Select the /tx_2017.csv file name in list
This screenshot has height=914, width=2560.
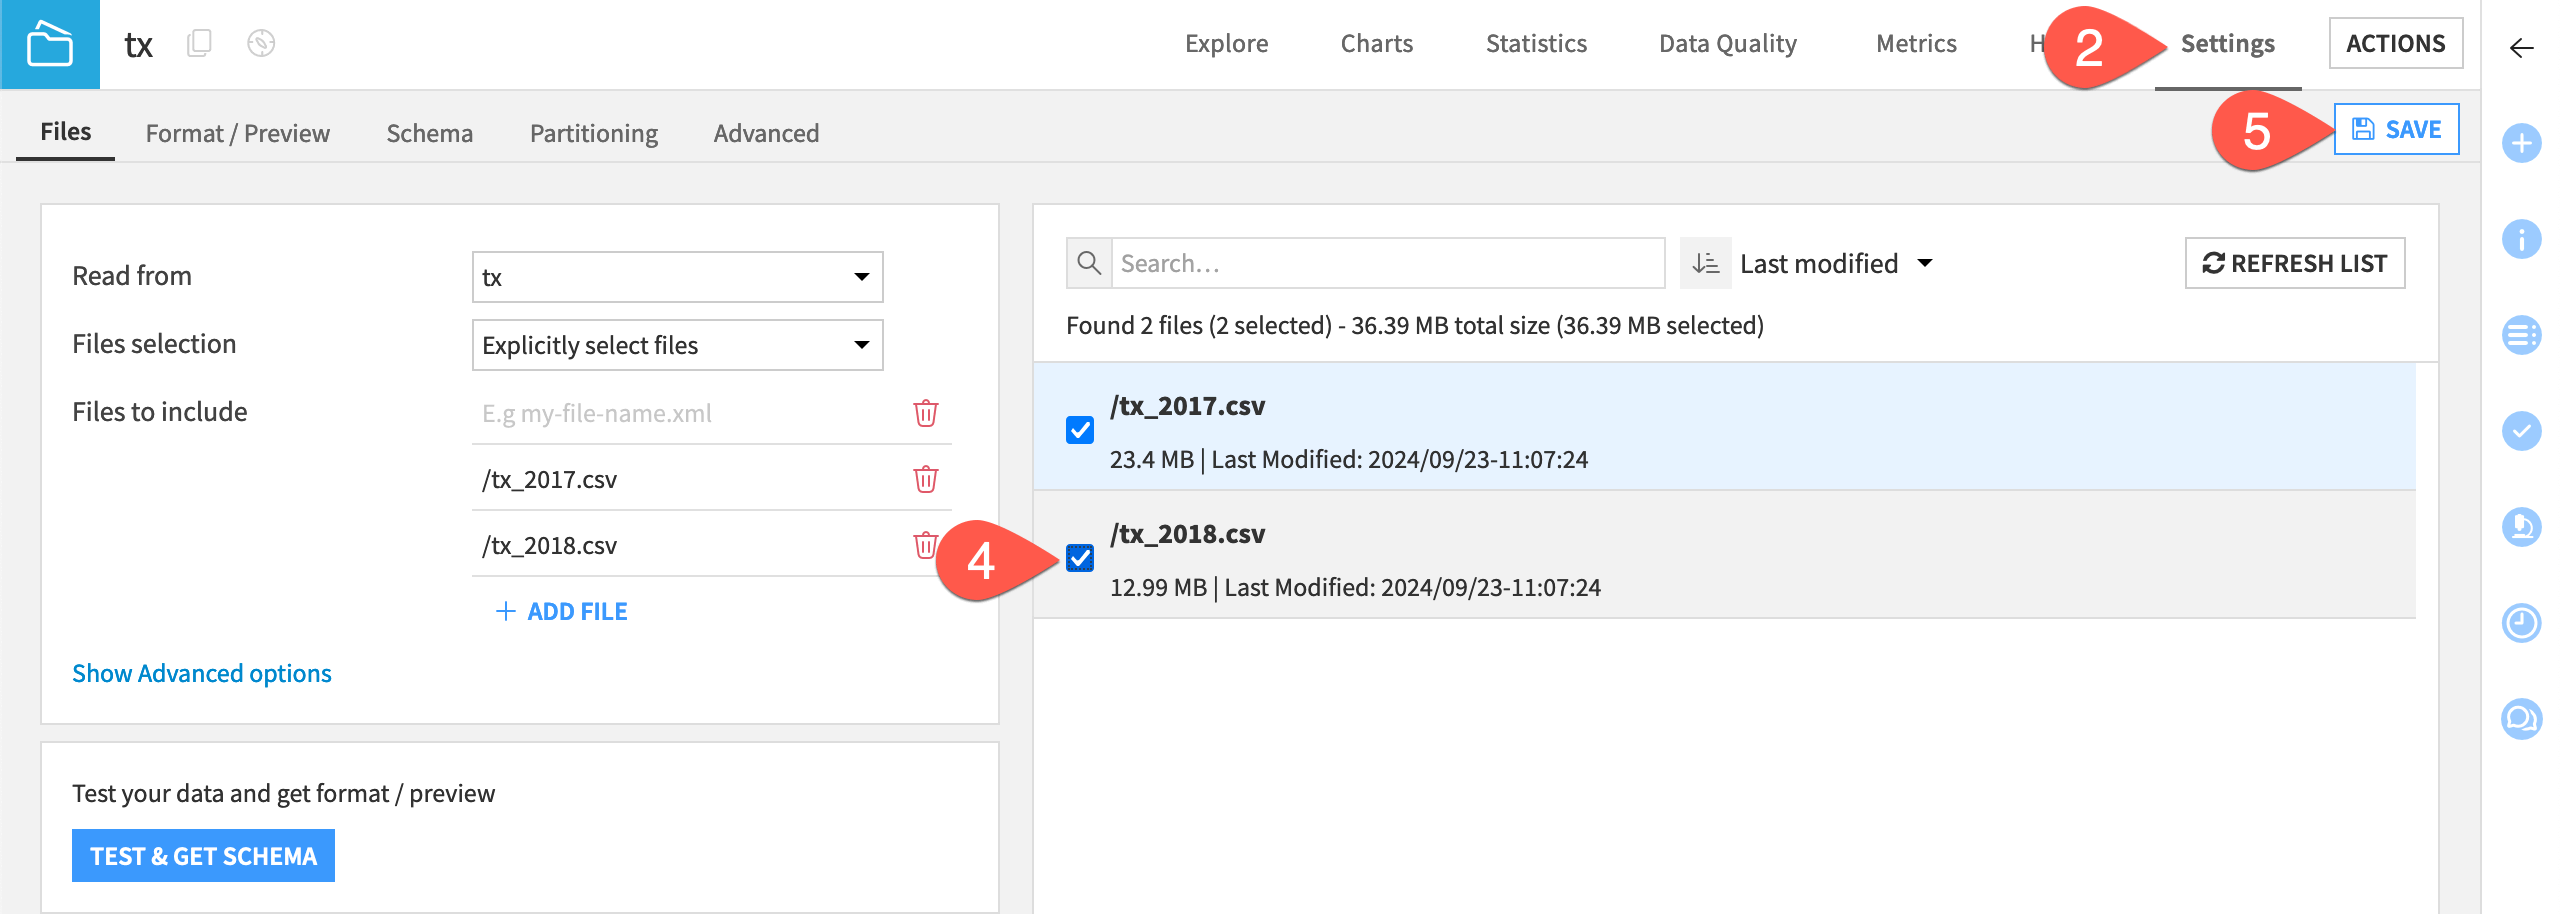(x=1188, y=405)
